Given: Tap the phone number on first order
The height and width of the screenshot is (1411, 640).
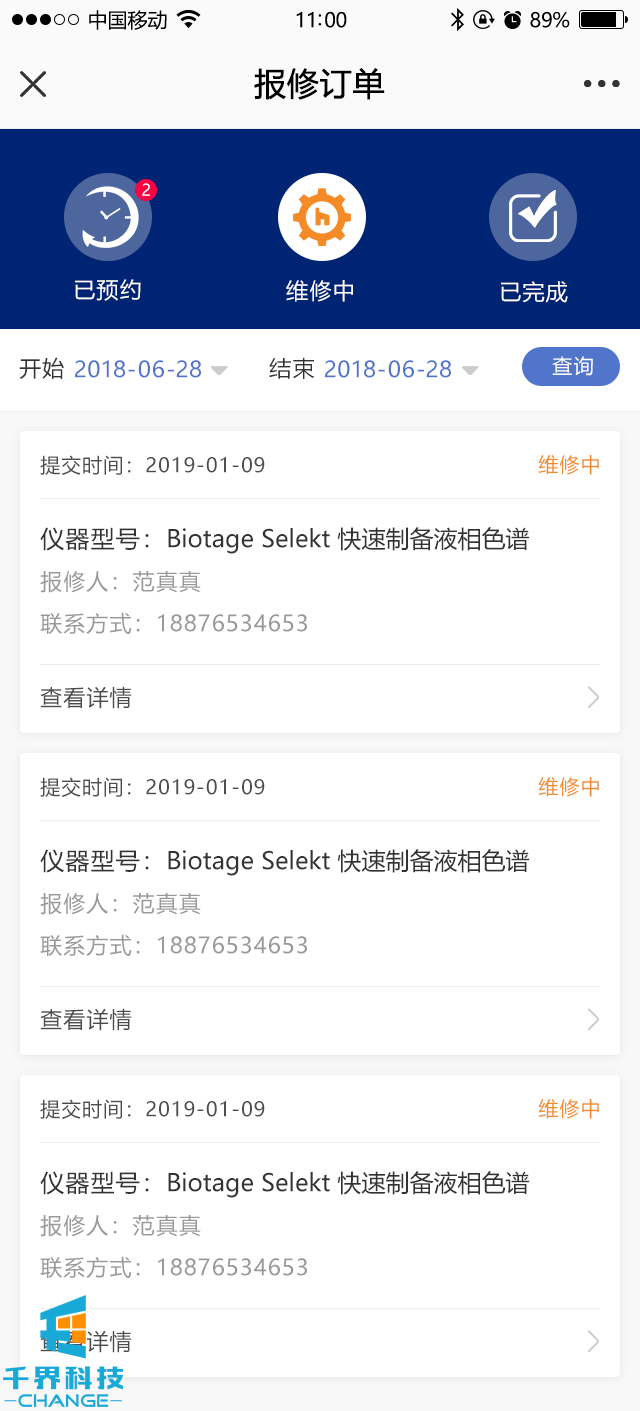Looking at the screenshot, I should pyautogui.click(x=232, y=624).
